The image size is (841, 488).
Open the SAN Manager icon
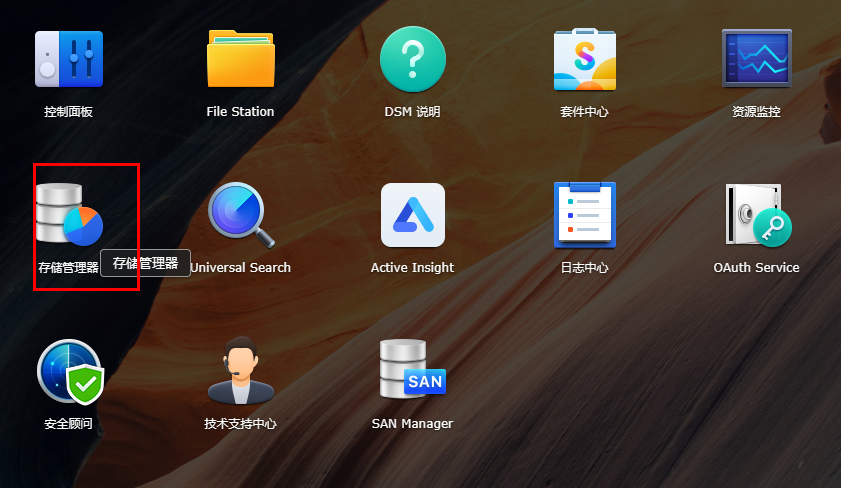pos(412,369)
